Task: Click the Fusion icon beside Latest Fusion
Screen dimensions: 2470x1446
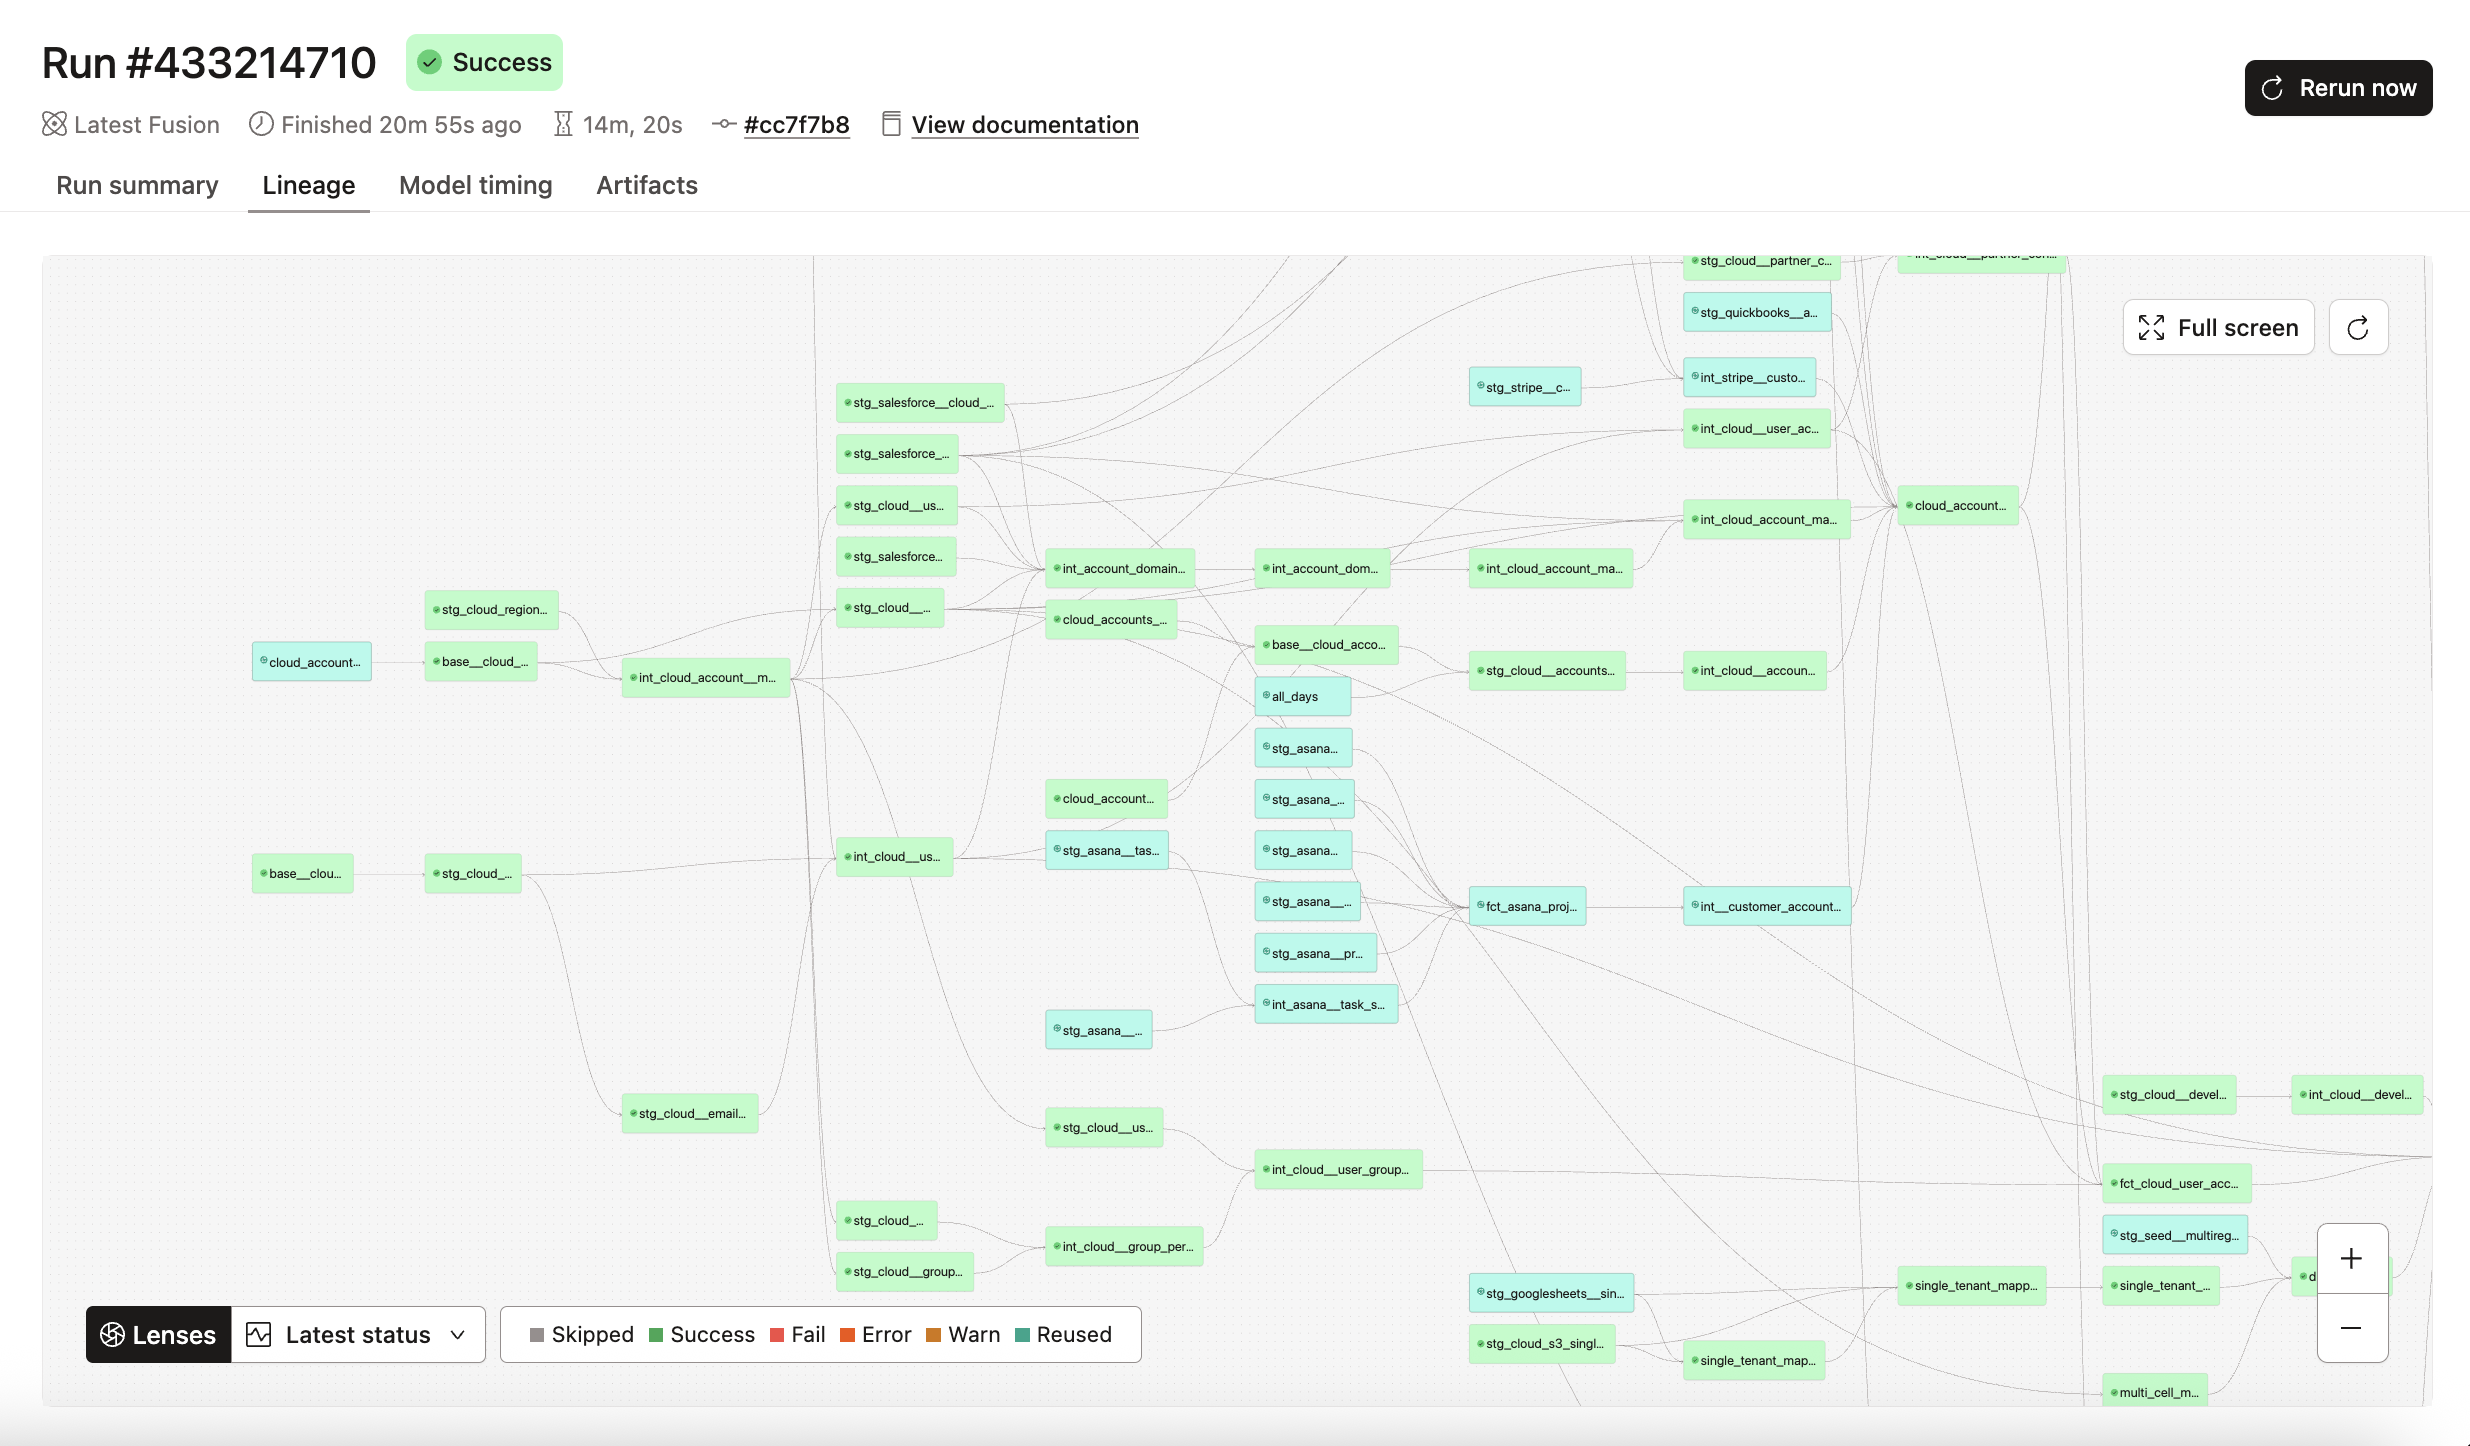Action: (x=54, y=124)
